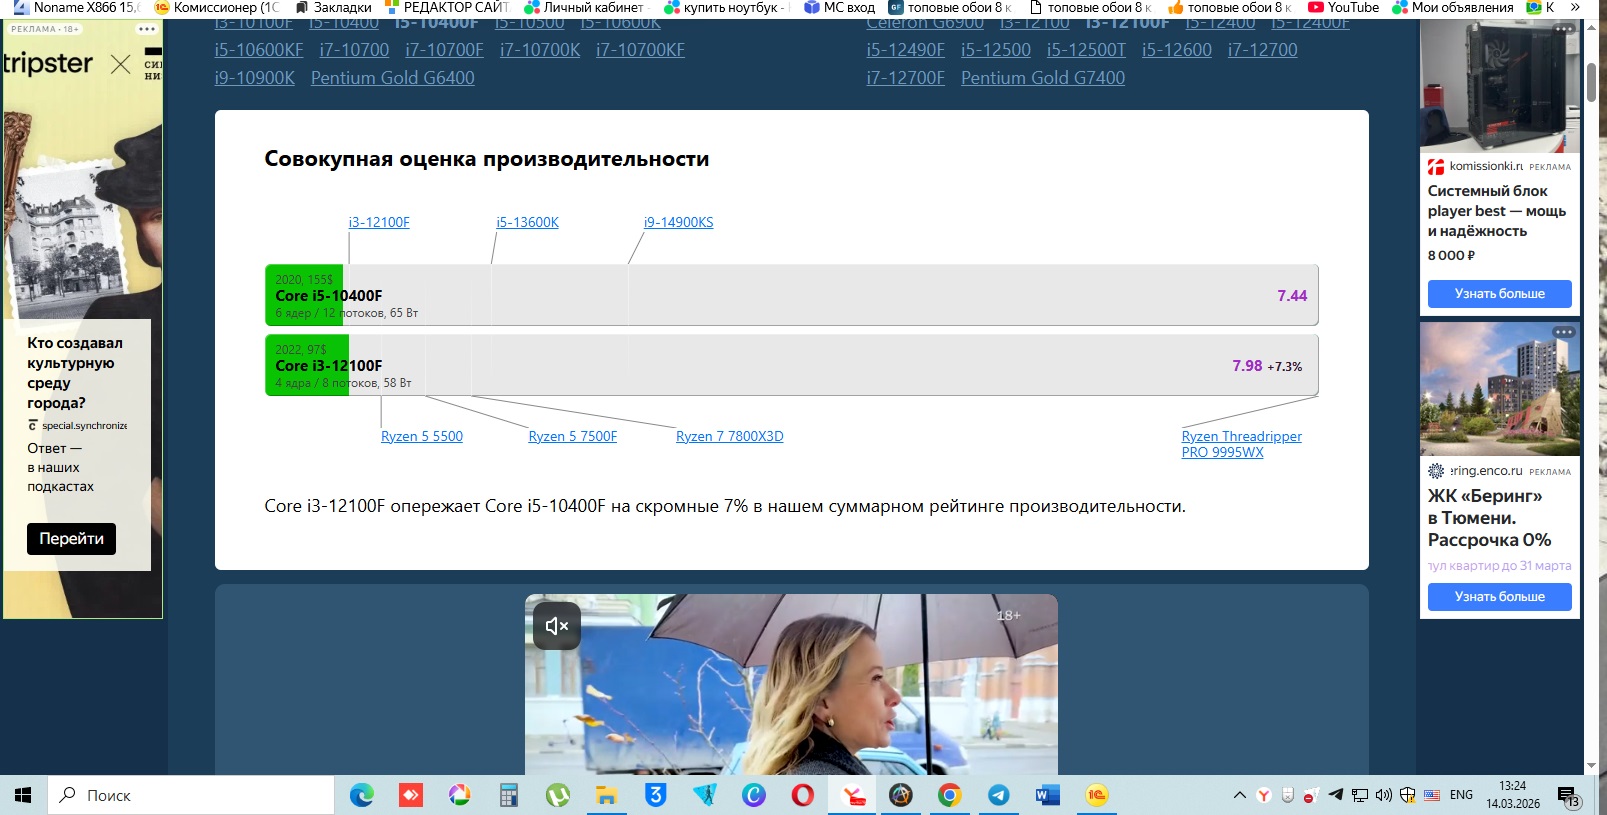Image resolution: width=1607 pixels, height=815 pixels.
Task: Unmute the video with the speaker icon
Action: (x=556, y=626)
